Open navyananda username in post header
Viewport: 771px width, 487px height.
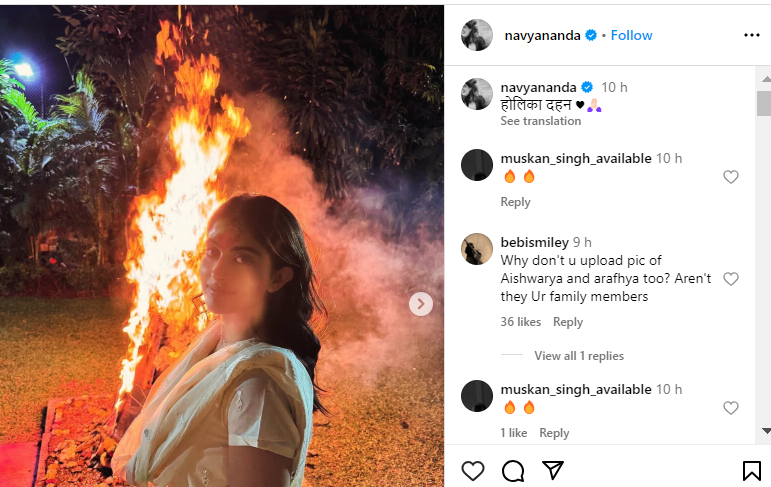543,35
